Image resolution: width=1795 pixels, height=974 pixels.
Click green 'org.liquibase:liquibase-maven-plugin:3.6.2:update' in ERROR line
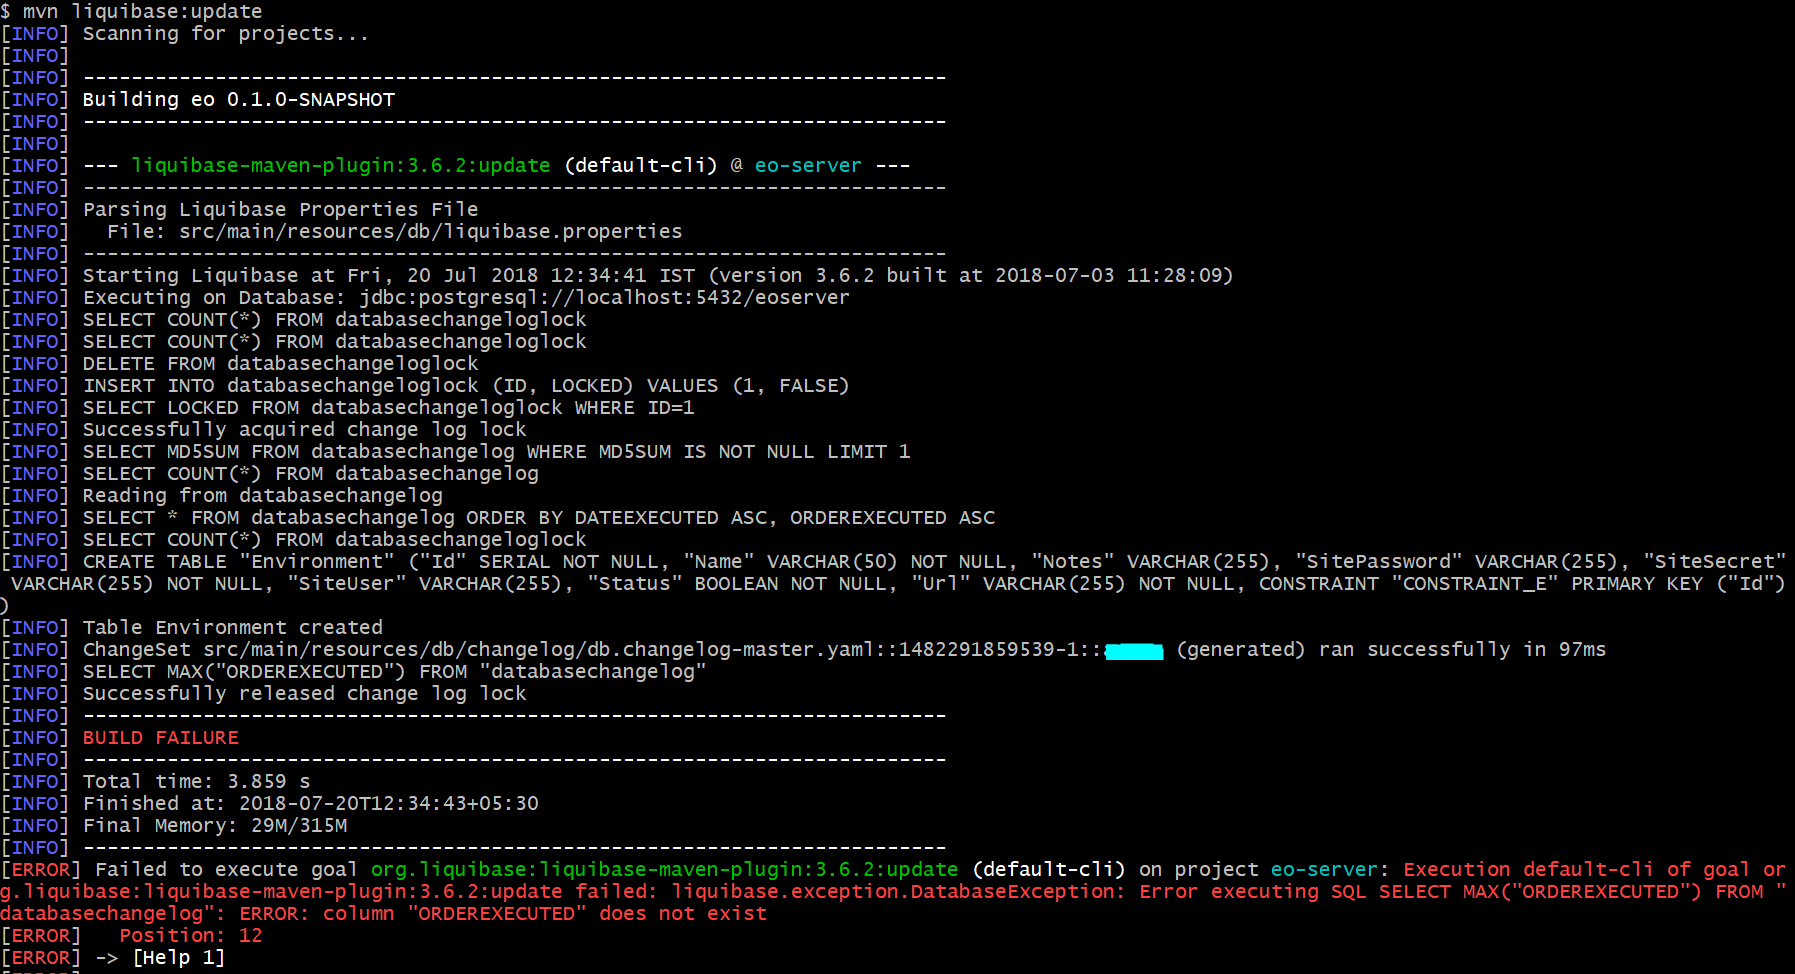tap(665, 870)
